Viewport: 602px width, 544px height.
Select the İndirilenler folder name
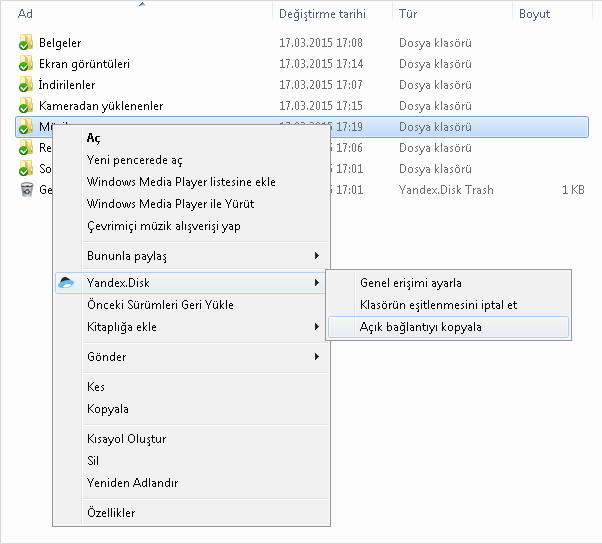click(x=67, y=84)
